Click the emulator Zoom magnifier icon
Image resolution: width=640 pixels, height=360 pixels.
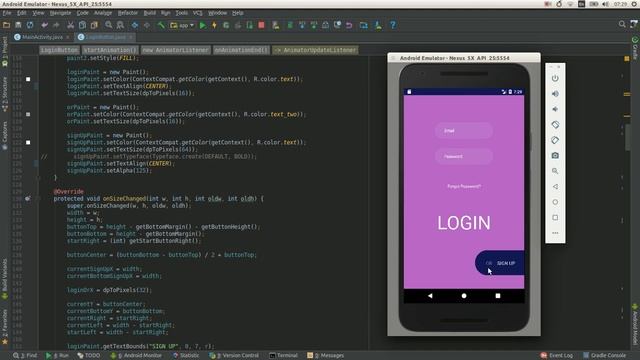(555, 171)
